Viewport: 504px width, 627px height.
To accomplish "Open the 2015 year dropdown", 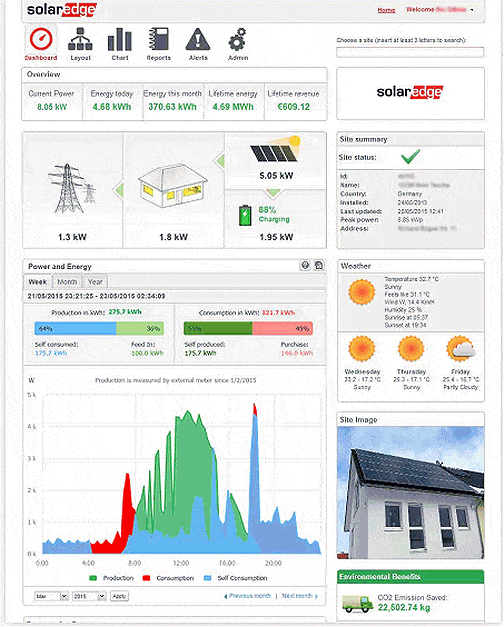I will (x=89, y=596).
